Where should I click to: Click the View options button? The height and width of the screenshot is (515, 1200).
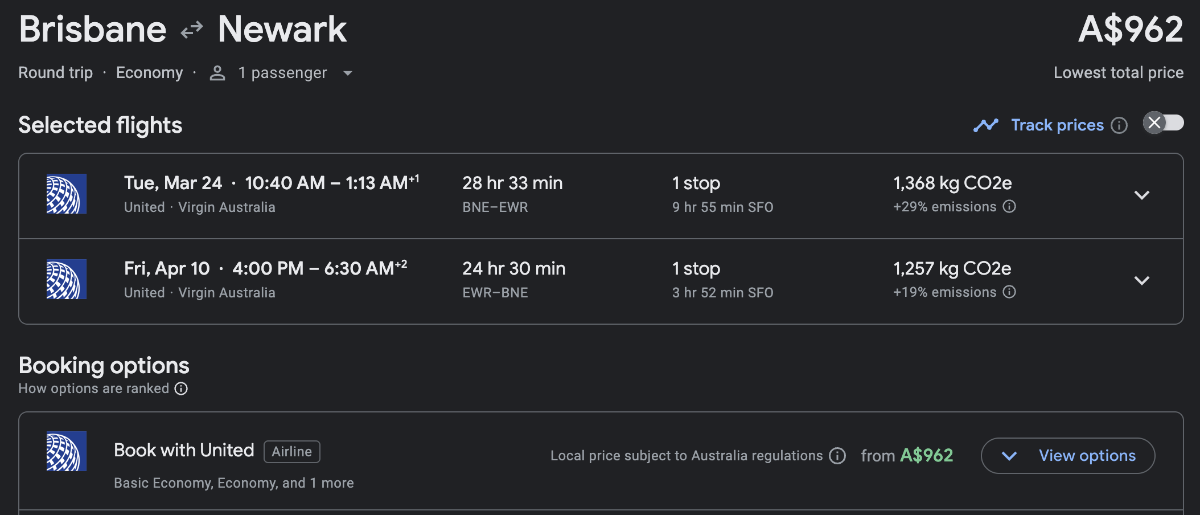[1067, 456]
